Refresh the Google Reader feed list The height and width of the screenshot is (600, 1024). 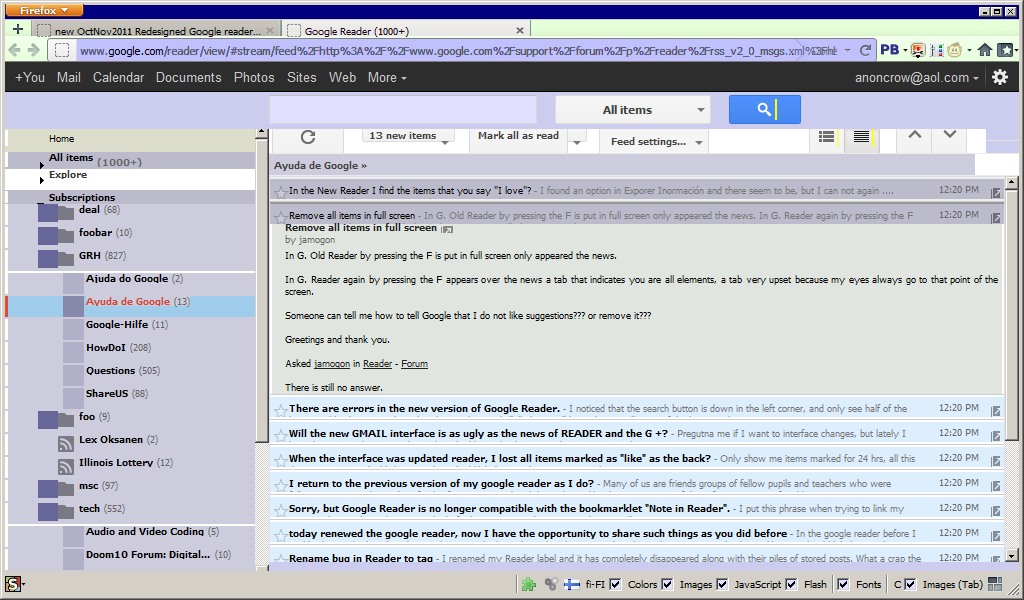point(308,136)
